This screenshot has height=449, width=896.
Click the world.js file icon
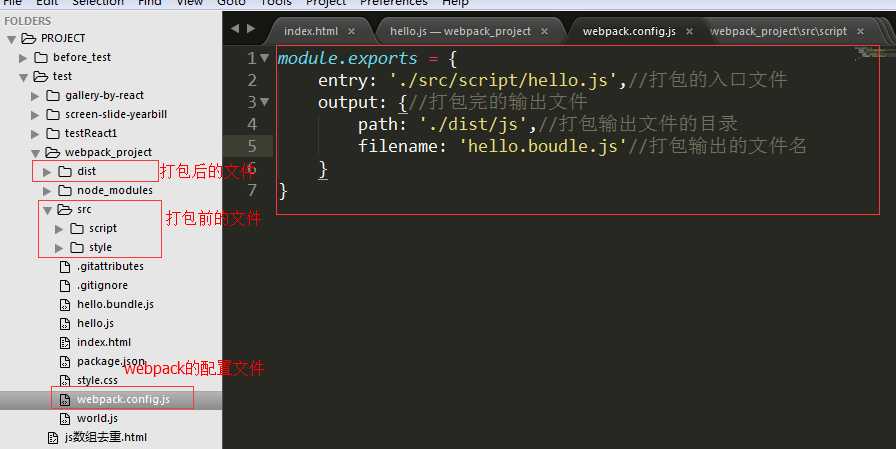click(x=65, y=419)
